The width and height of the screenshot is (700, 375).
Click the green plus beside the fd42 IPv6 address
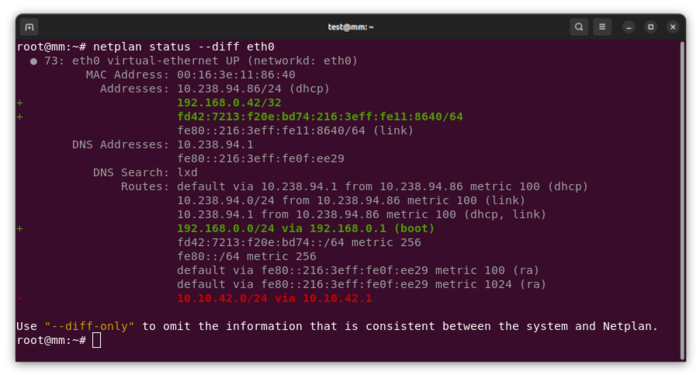pos(20,117)
